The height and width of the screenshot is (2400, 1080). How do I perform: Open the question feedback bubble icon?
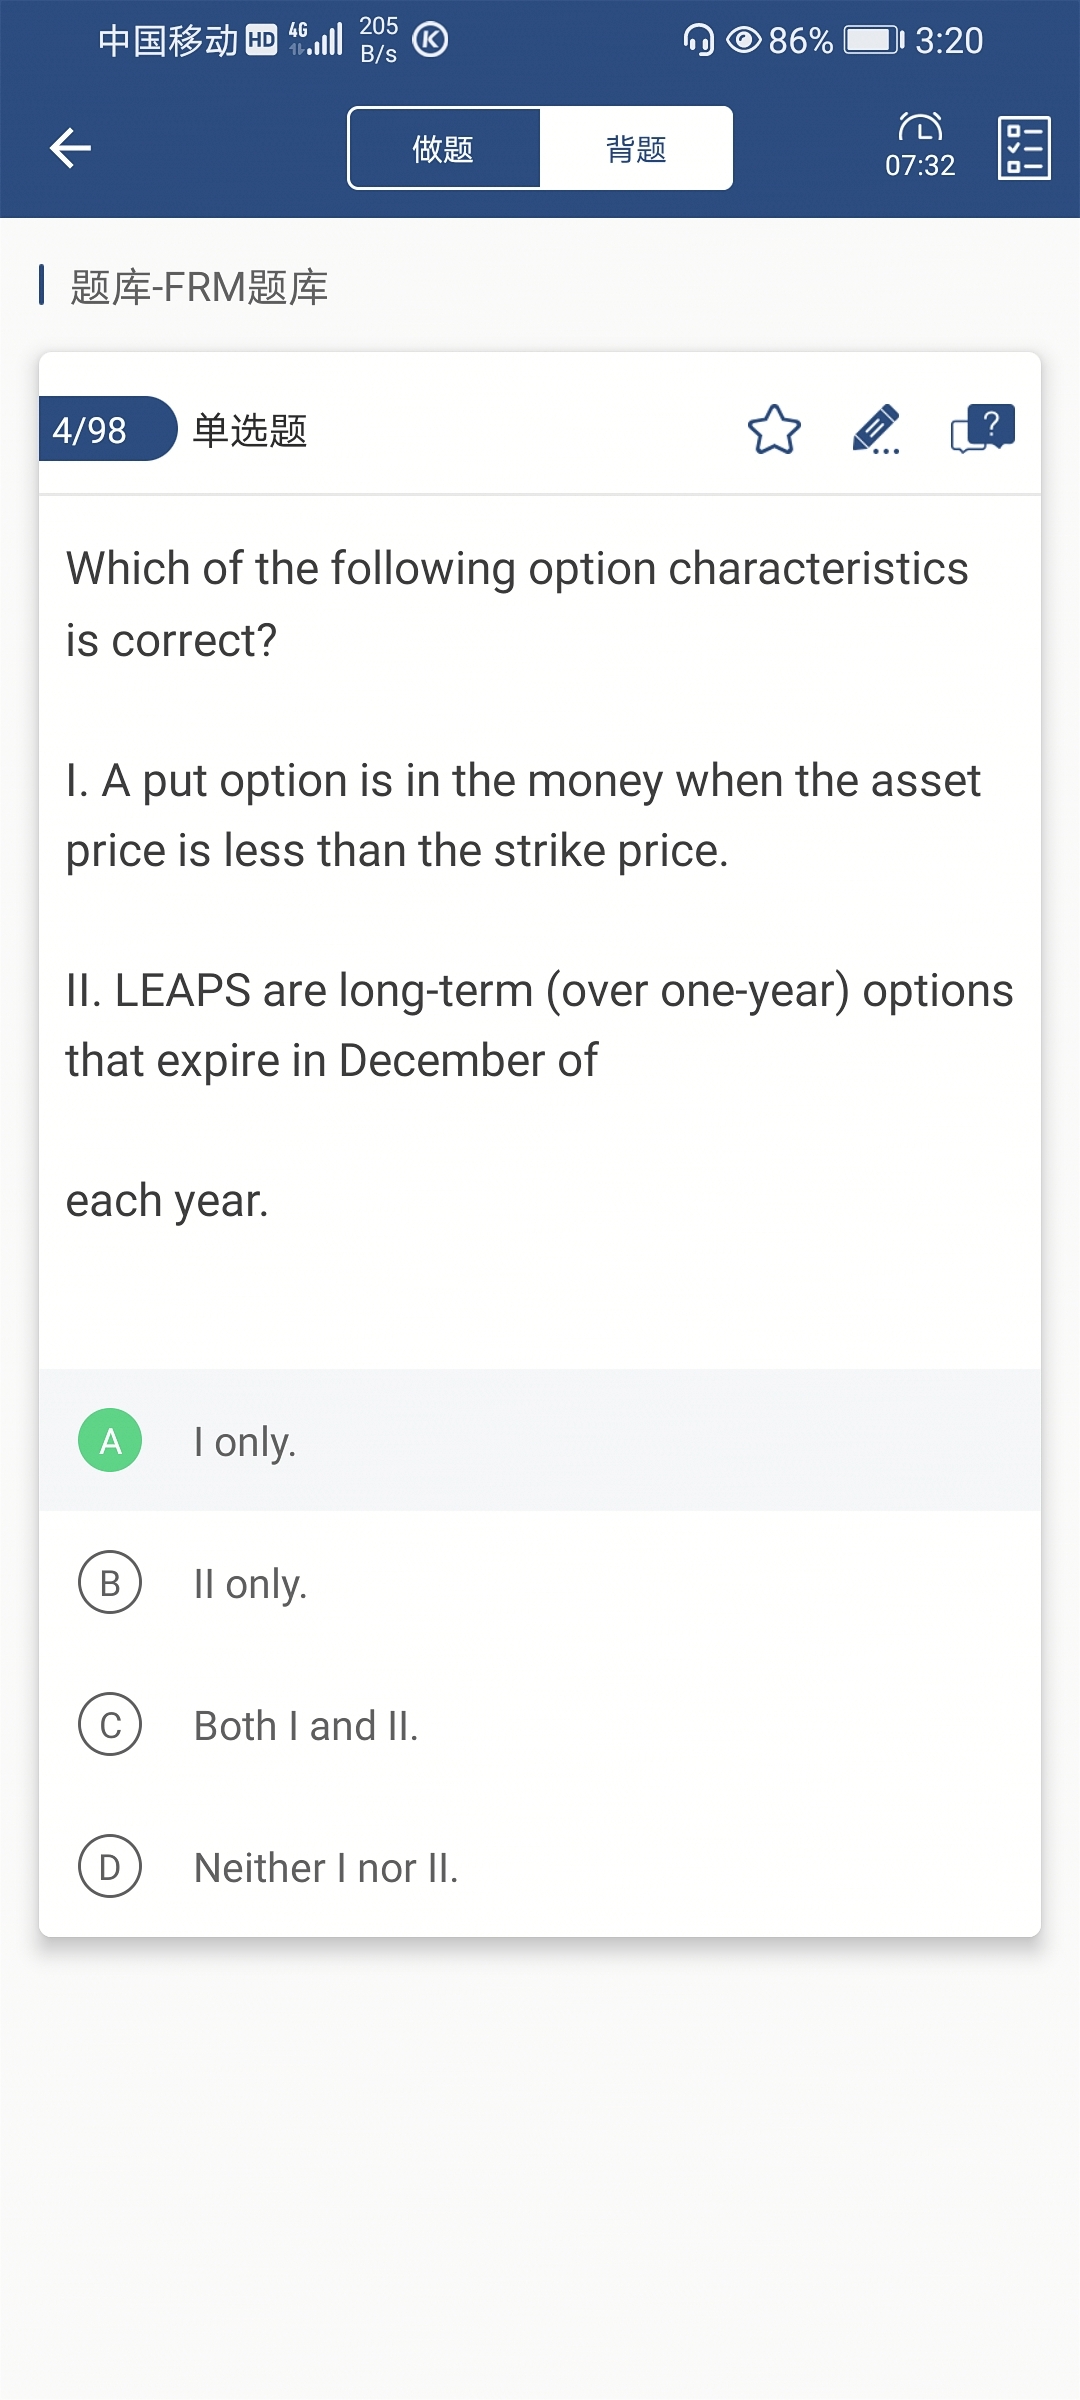[x=982, y=430]
